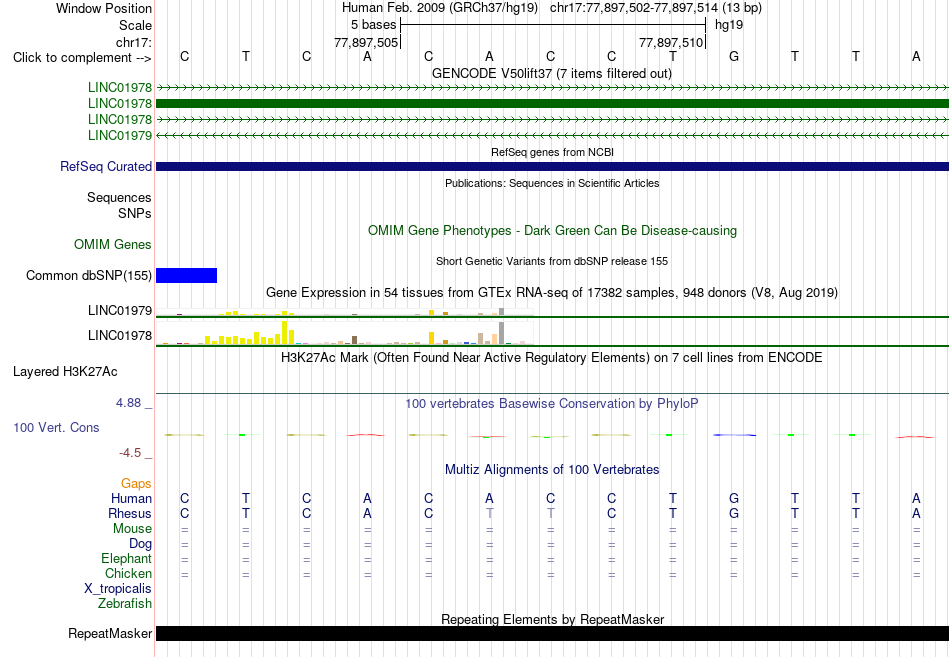Click the Rhesus alignment row label
This screenshot has width=950, height=657.
tap(130, 513)
